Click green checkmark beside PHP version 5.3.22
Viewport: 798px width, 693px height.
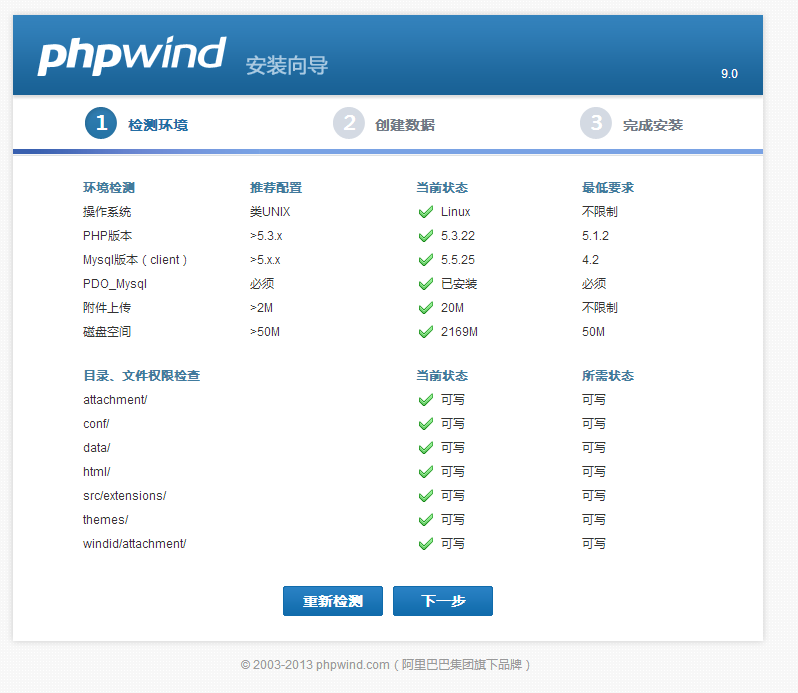(x=426, y=236)
